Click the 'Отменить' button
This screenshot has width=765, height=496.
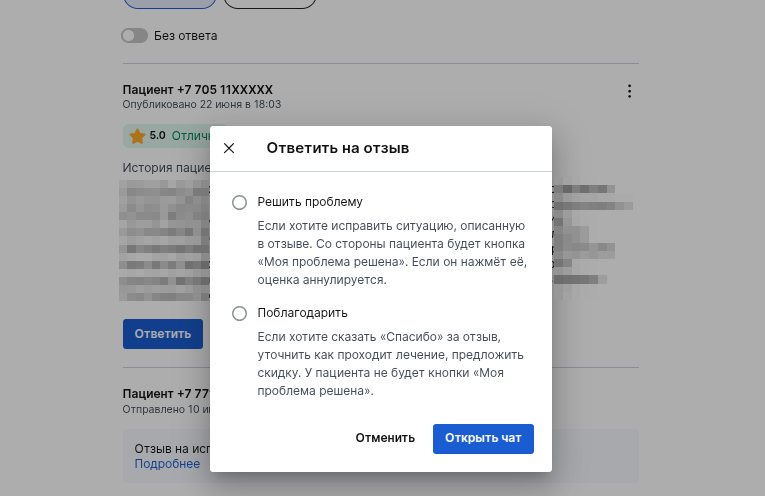click(385, 438)
